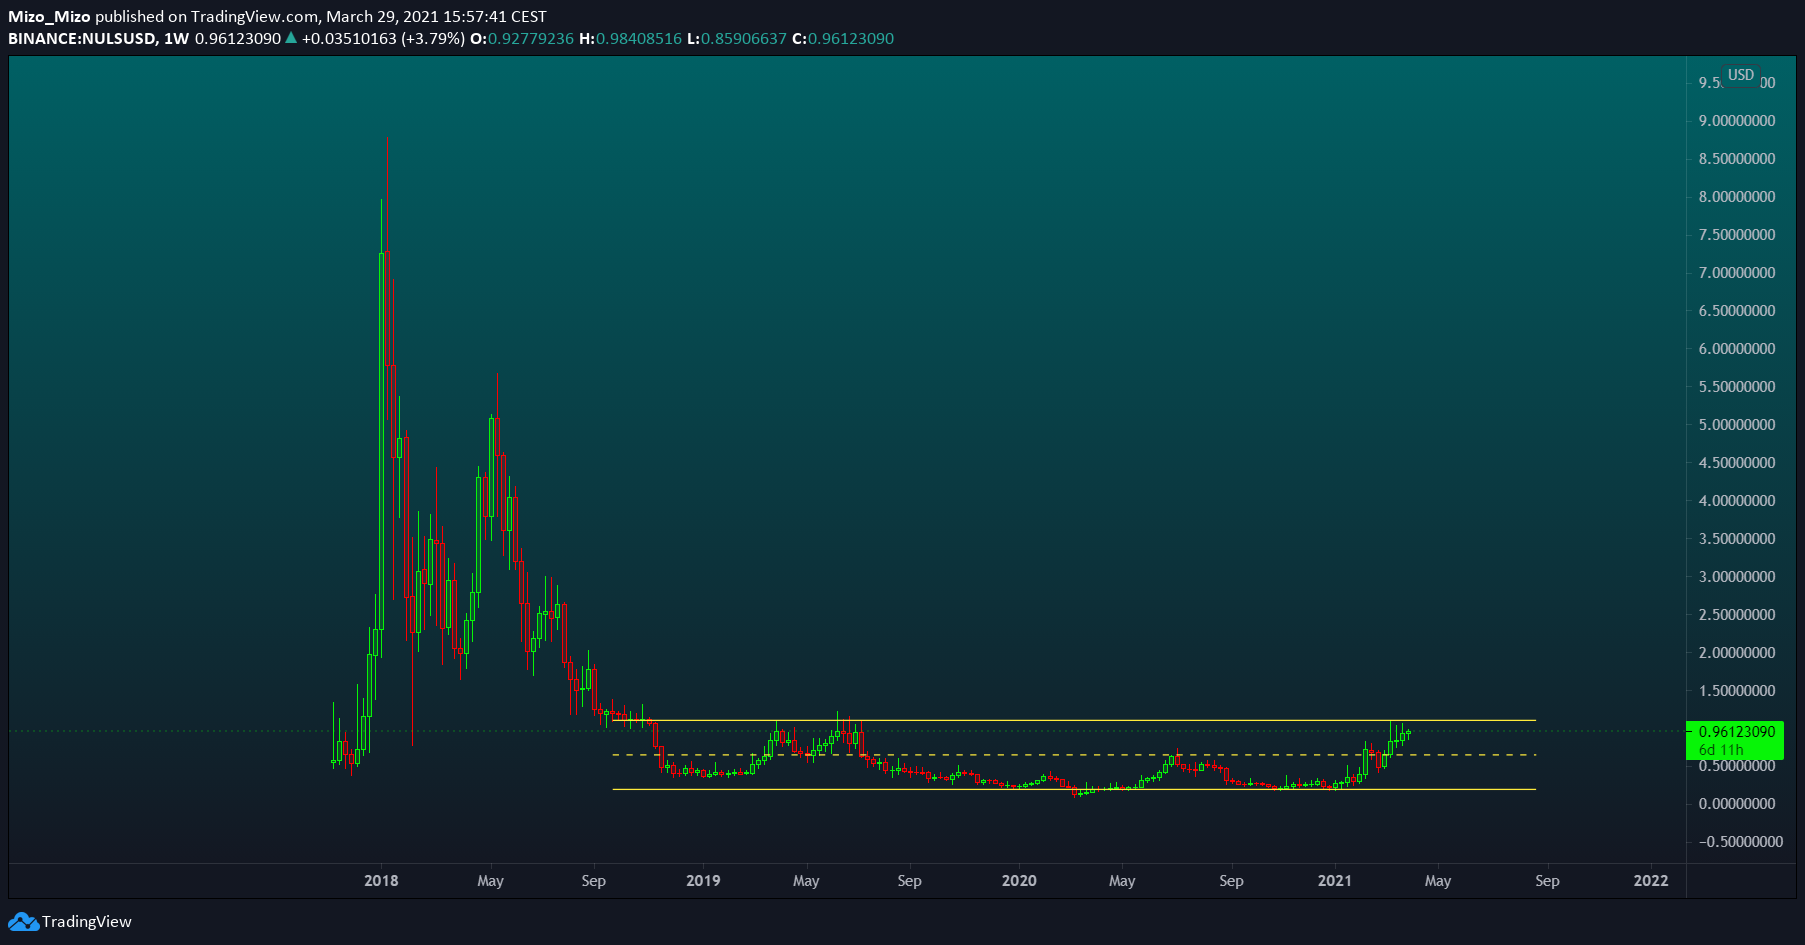The image size is (1805, 945).
Task: Click the current price label 0.96123090
Action: 1737,732
